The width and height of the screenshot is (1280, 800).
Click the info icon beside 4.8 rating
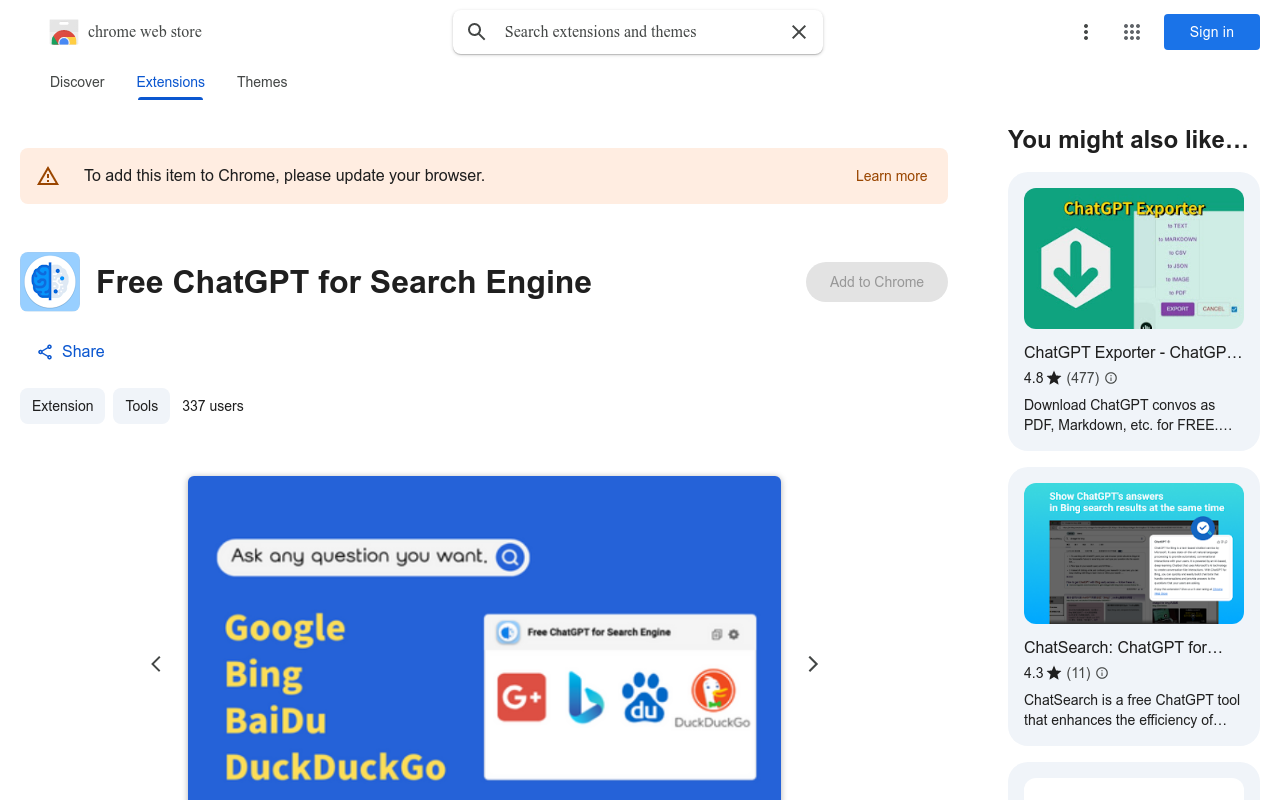(x=1111, y=378)
